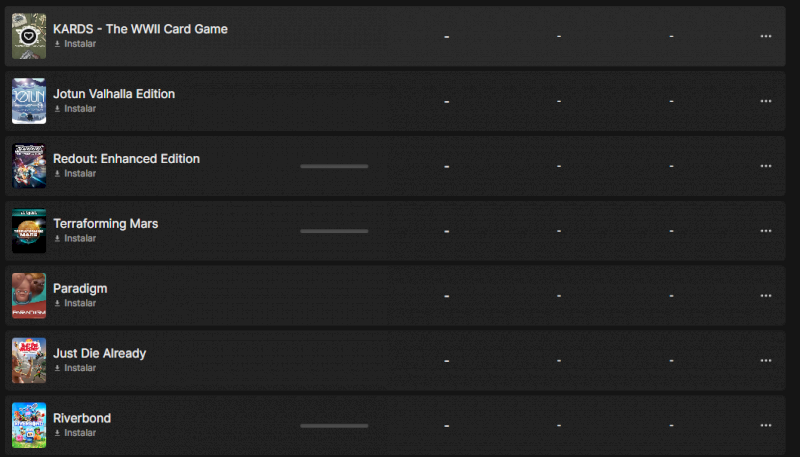Select the Riverbond game cover icon
800x457 pixels.
(29, 425)
